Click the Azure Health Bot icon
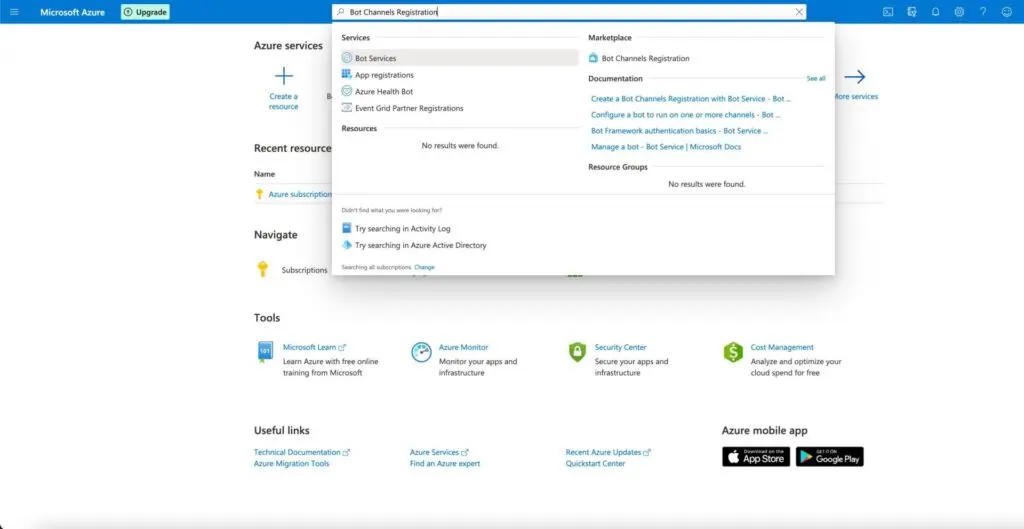Image resolution: width=1024 pixels, height=529 pixels. (347, 91)
